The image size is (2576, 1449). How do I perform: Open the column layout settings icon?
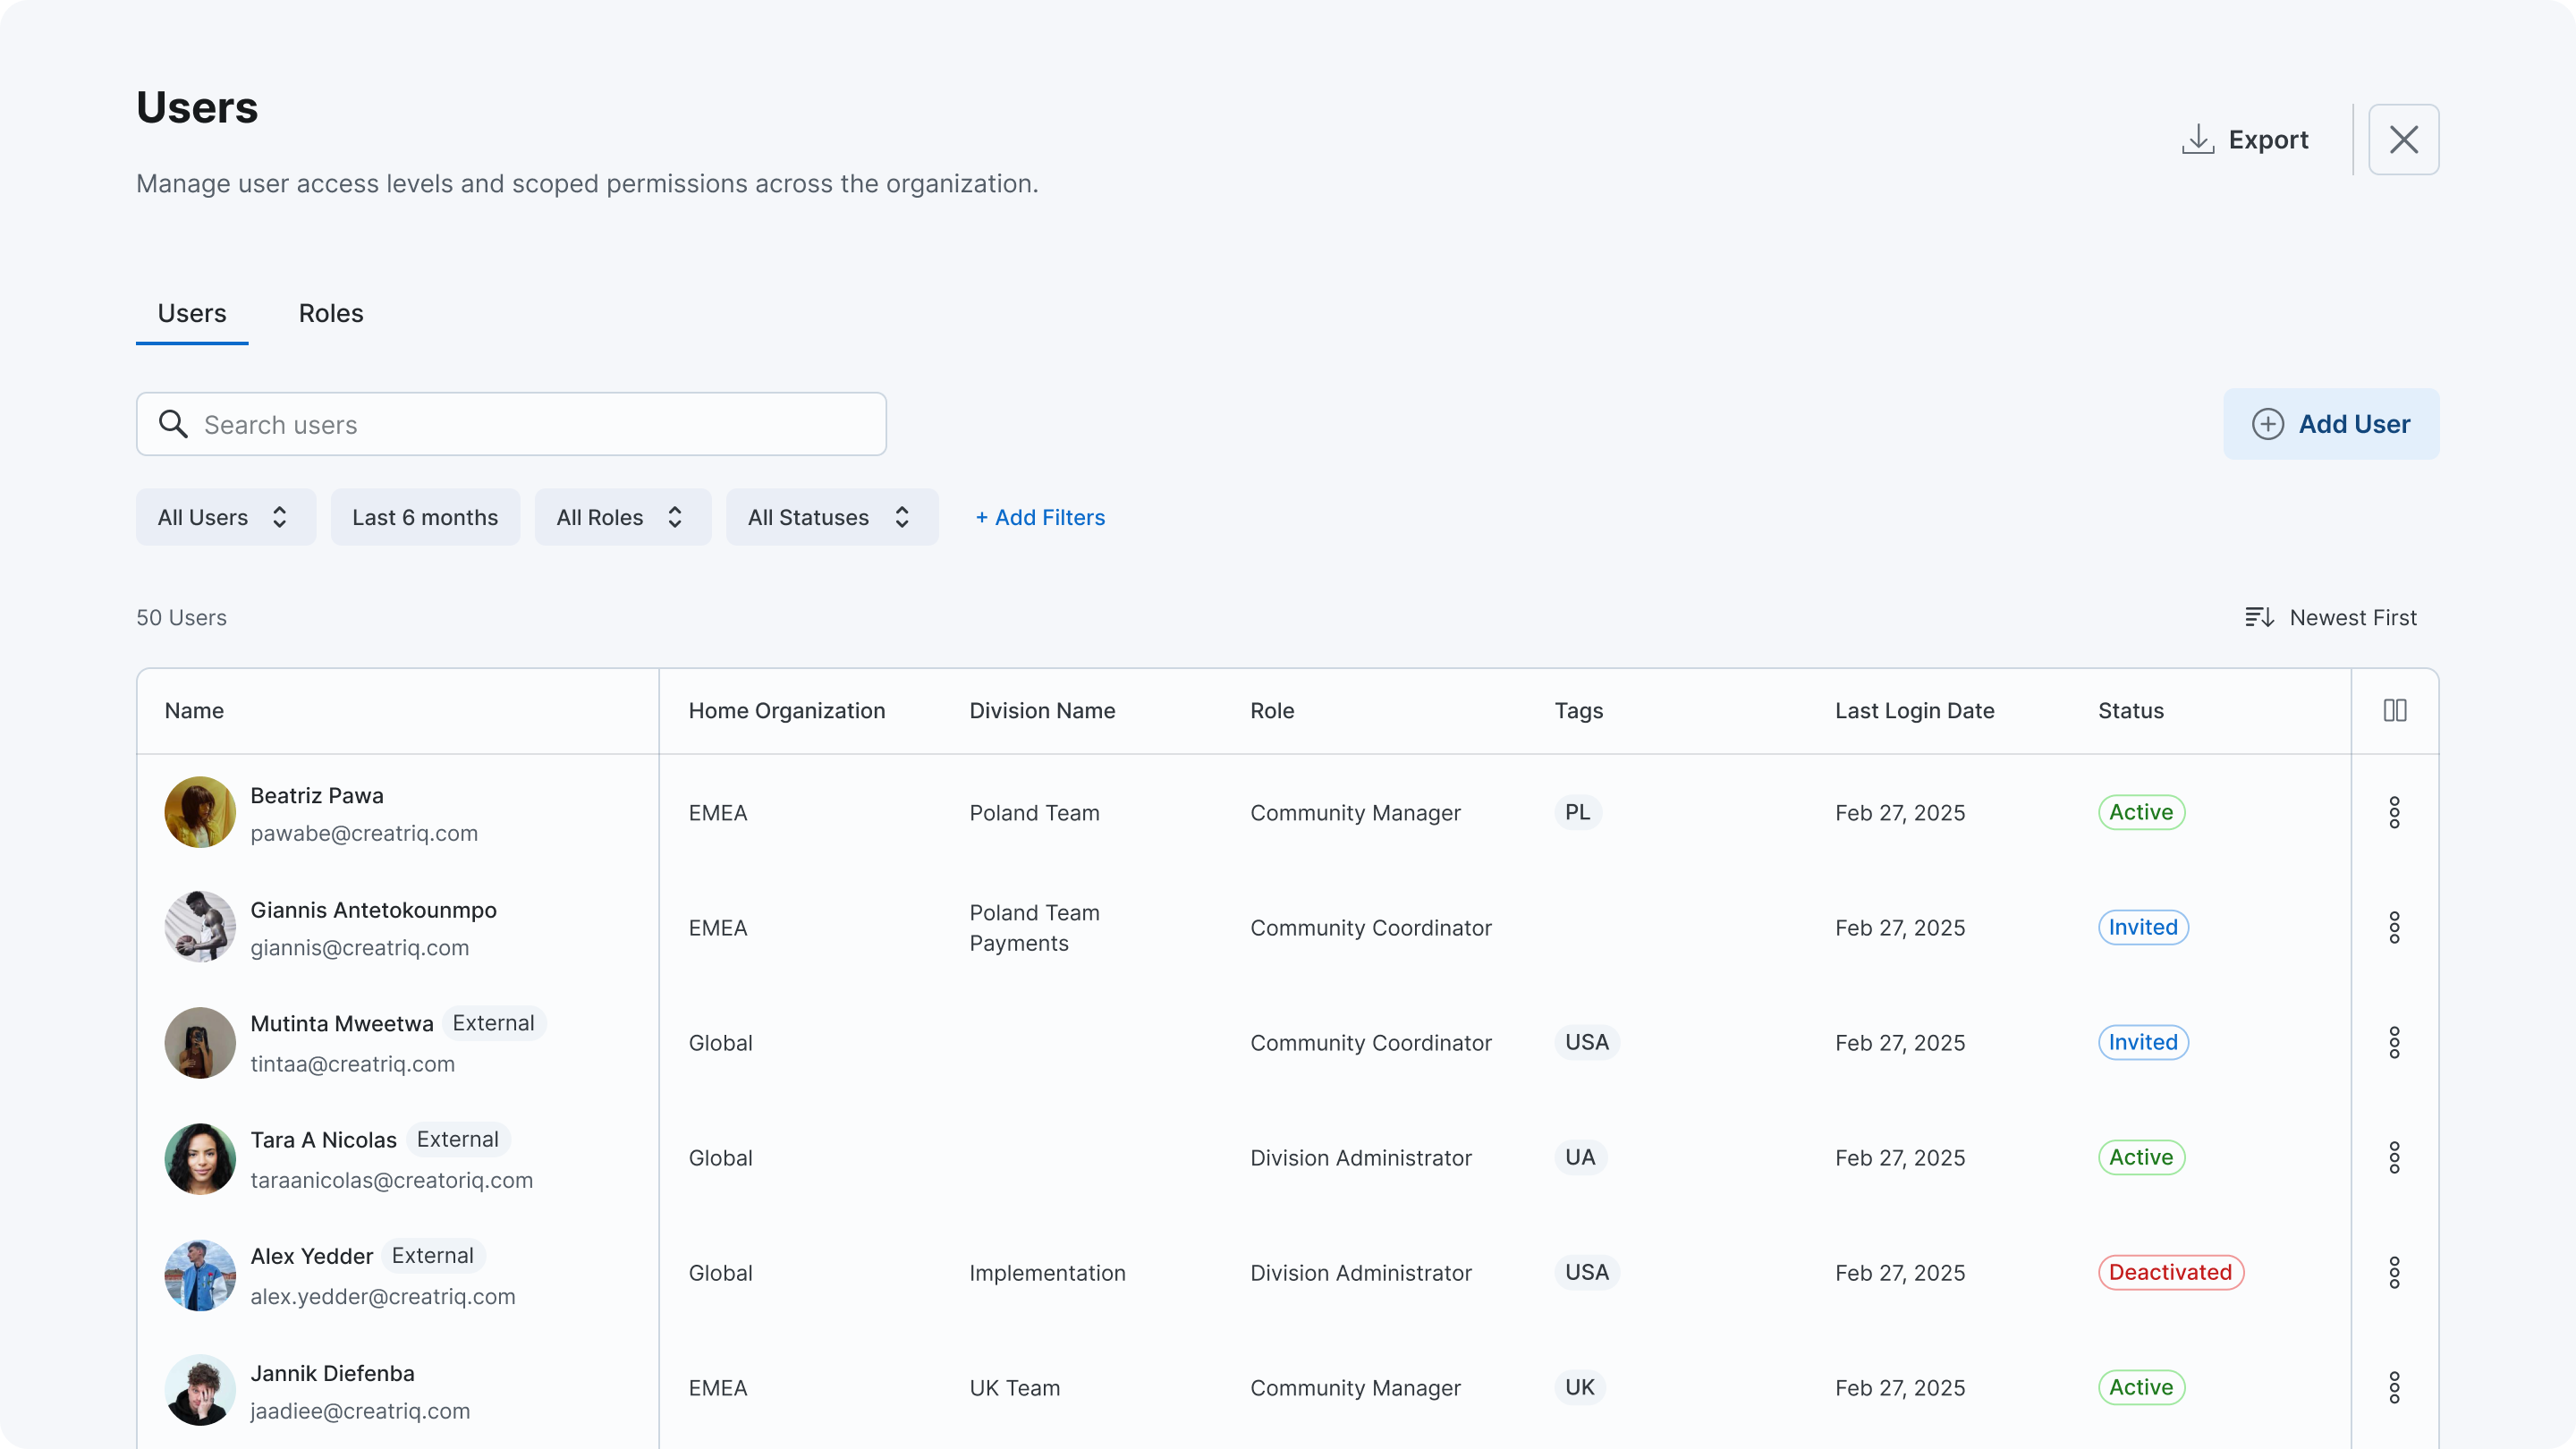pos(2394,711)
